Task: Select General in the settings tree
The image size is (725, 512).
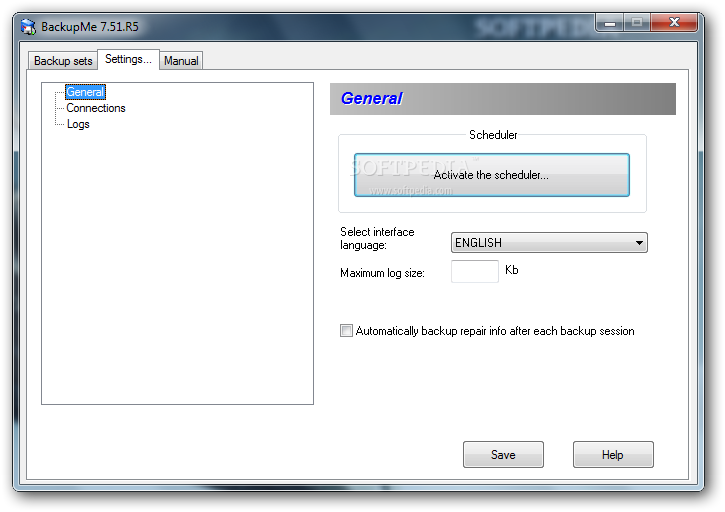Action: click(85, 92)
